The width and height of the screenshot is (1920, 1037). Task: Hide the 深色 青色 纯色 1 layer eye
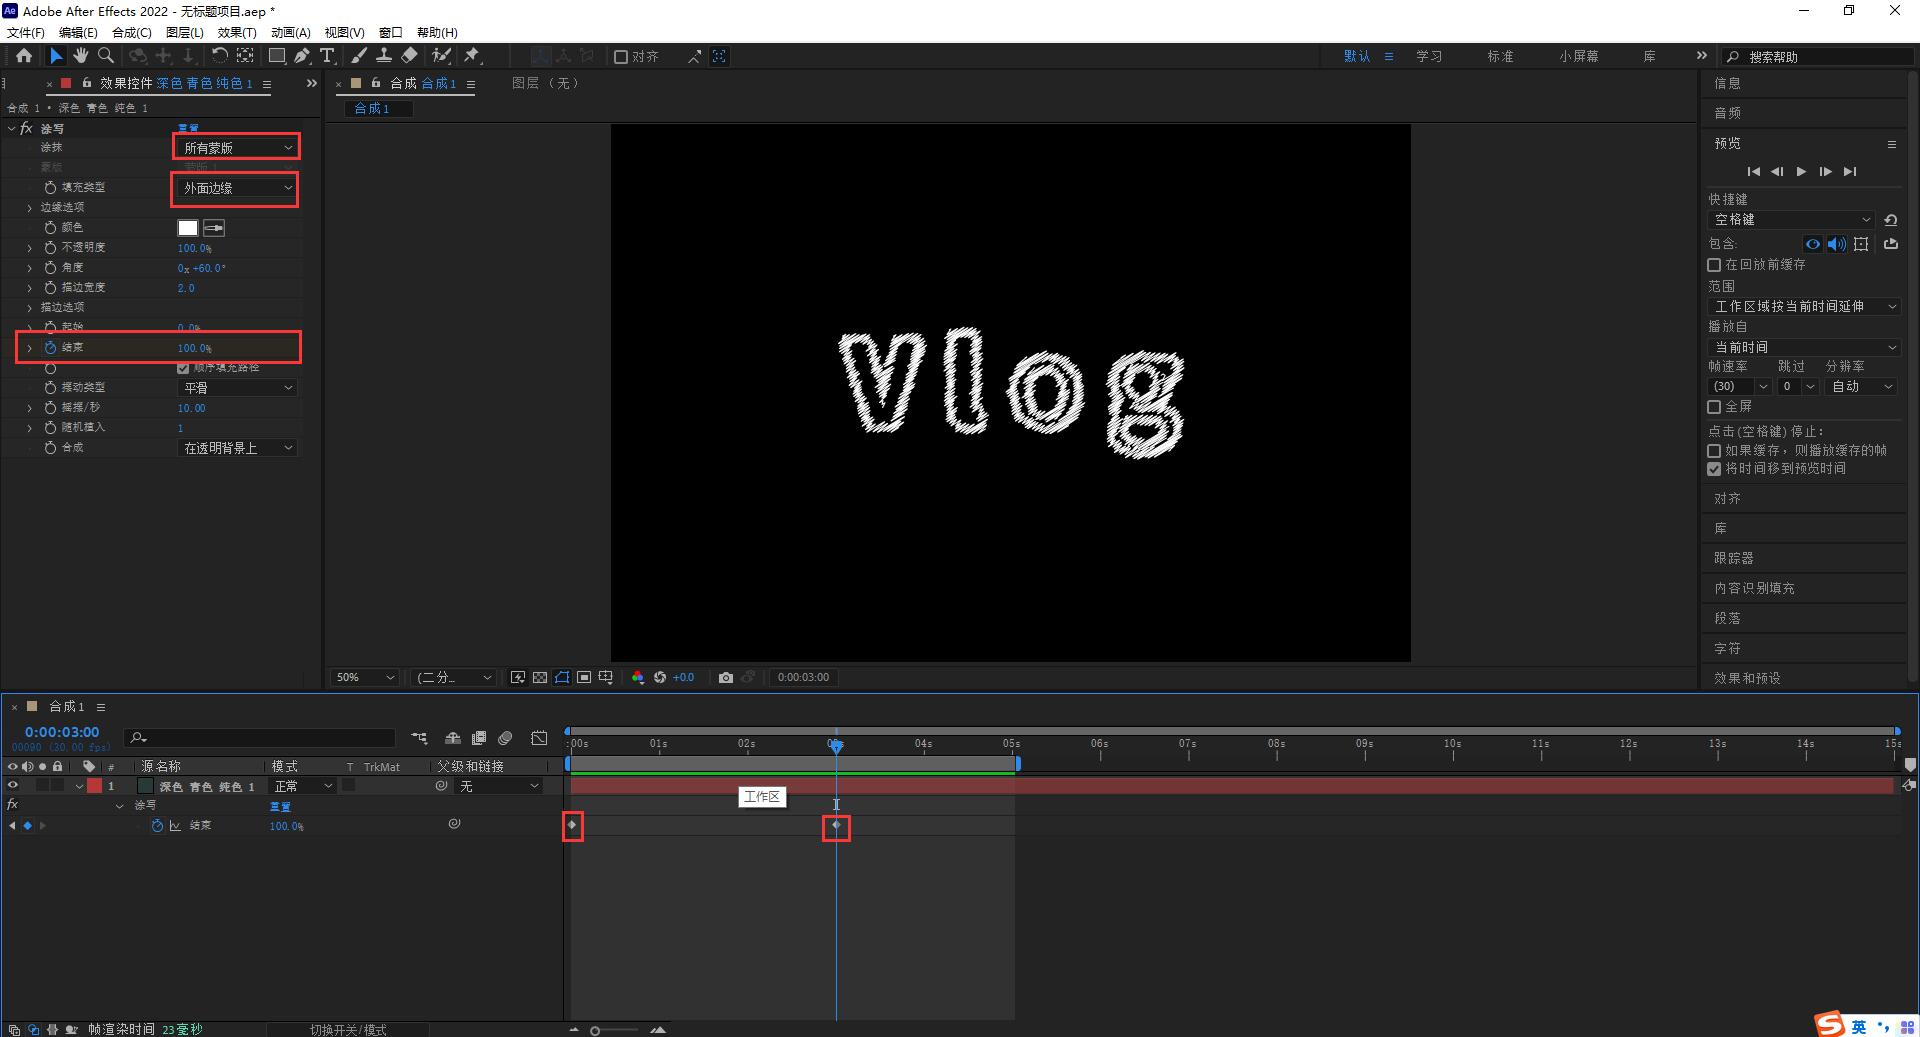13,786
